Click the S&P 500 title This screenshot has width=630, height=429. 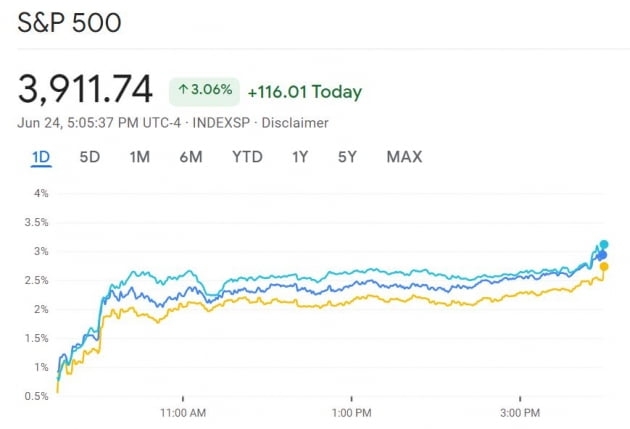(x=69, y=23)
